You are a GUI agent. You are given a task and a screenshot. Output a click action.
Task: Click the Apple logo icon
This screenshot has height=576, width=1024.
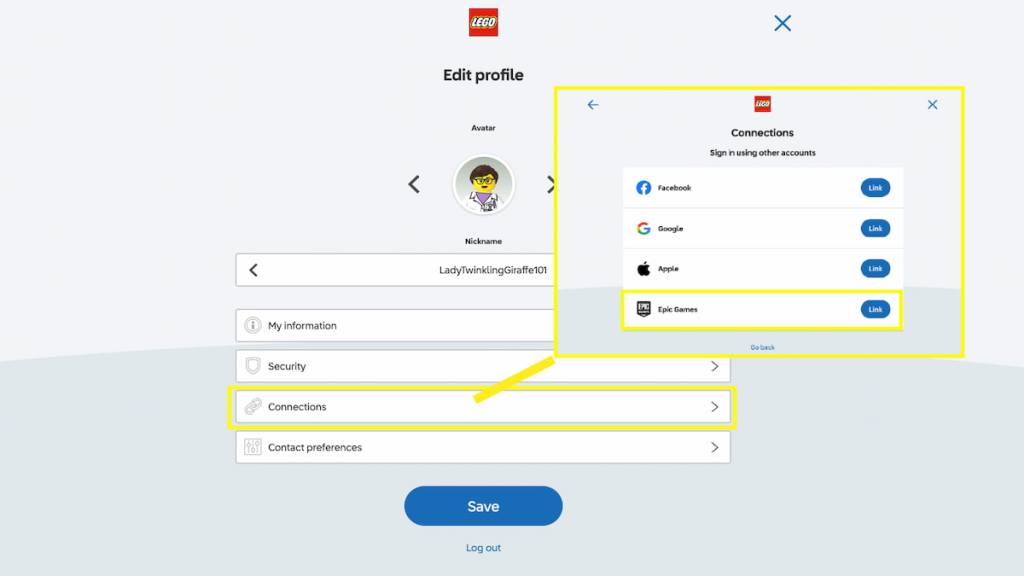coord(643,268)
